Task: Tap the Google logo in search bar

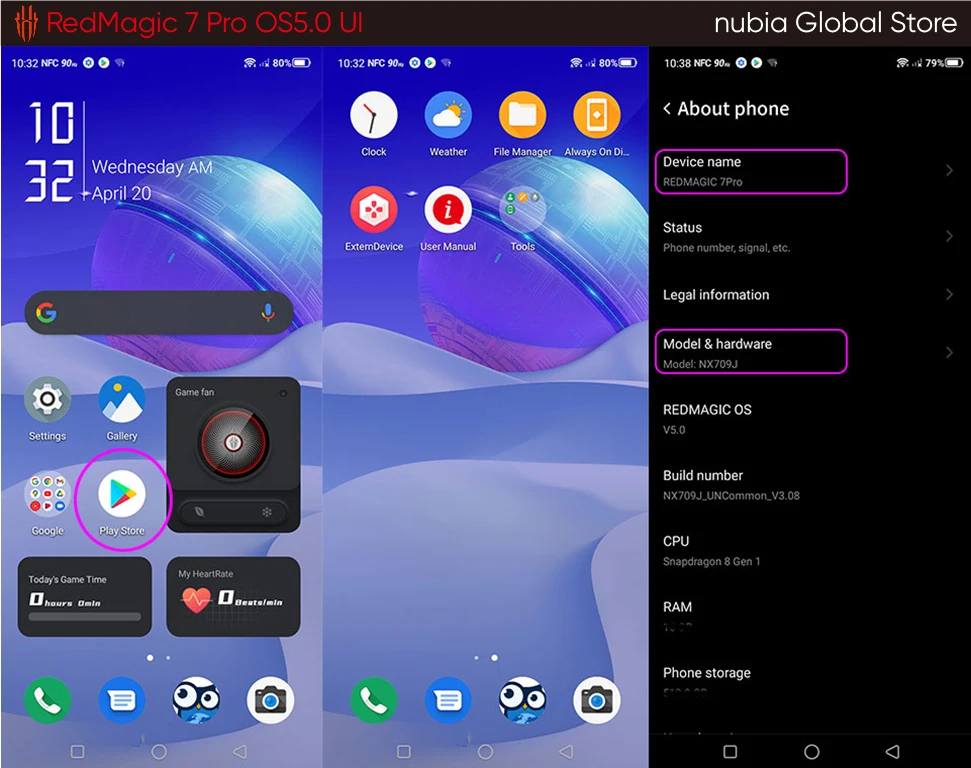Action: pos(46,313)
